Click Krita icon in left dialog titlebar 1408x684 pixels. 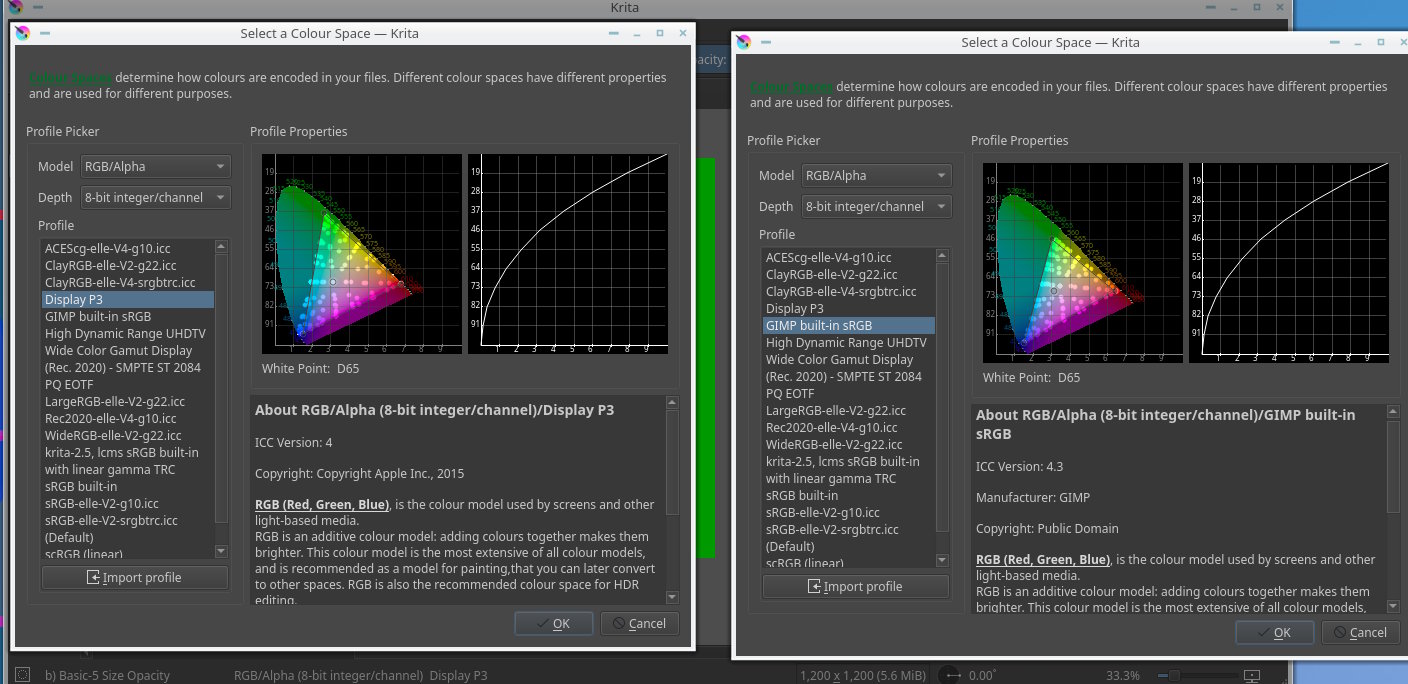tap(23, 33)
